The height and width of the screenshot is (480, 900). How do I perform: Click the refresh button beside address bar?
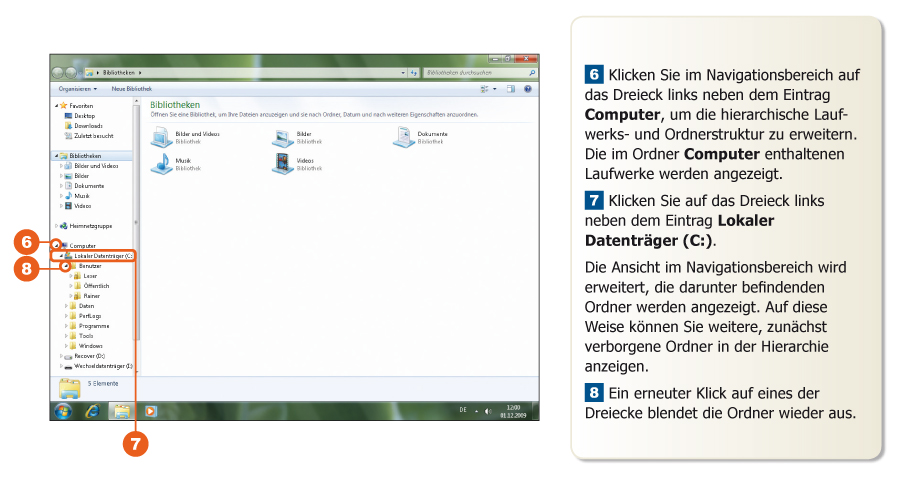tap(414, 73)
